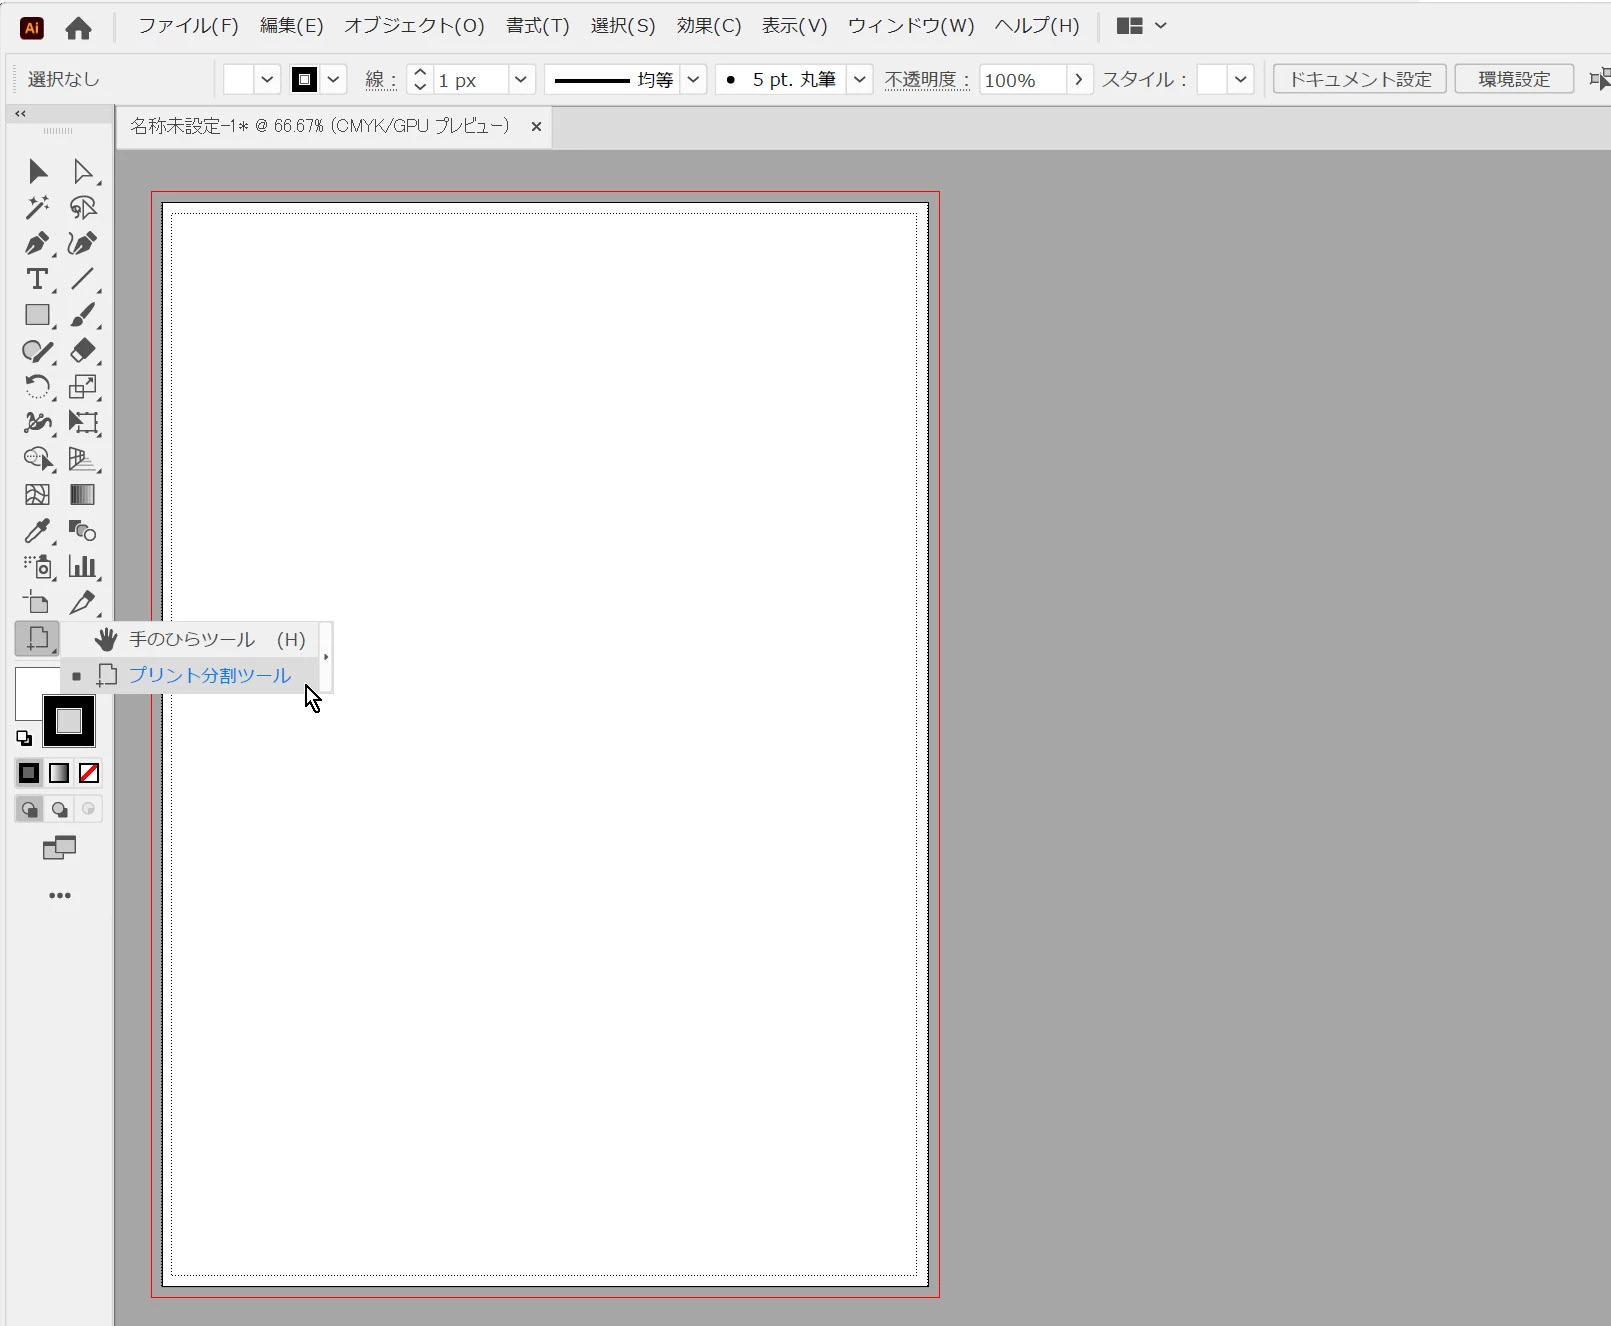Expand the stroke weight dropdown
This screenshot has width=1611, height=1326.
[521, 80]
